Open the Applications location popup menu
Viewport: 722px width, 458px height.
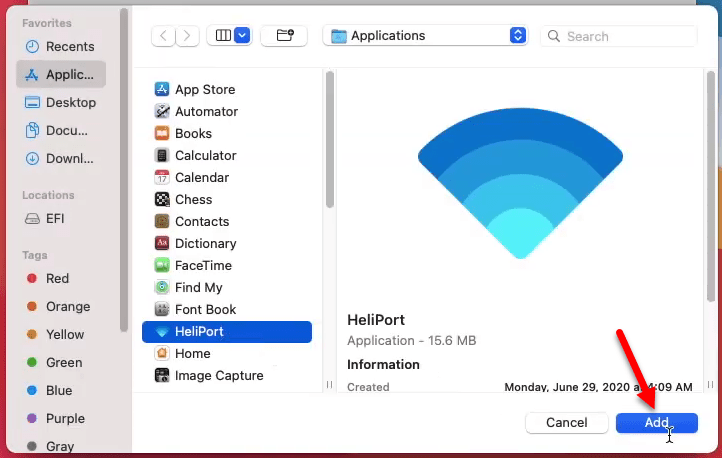pos(425,35)
